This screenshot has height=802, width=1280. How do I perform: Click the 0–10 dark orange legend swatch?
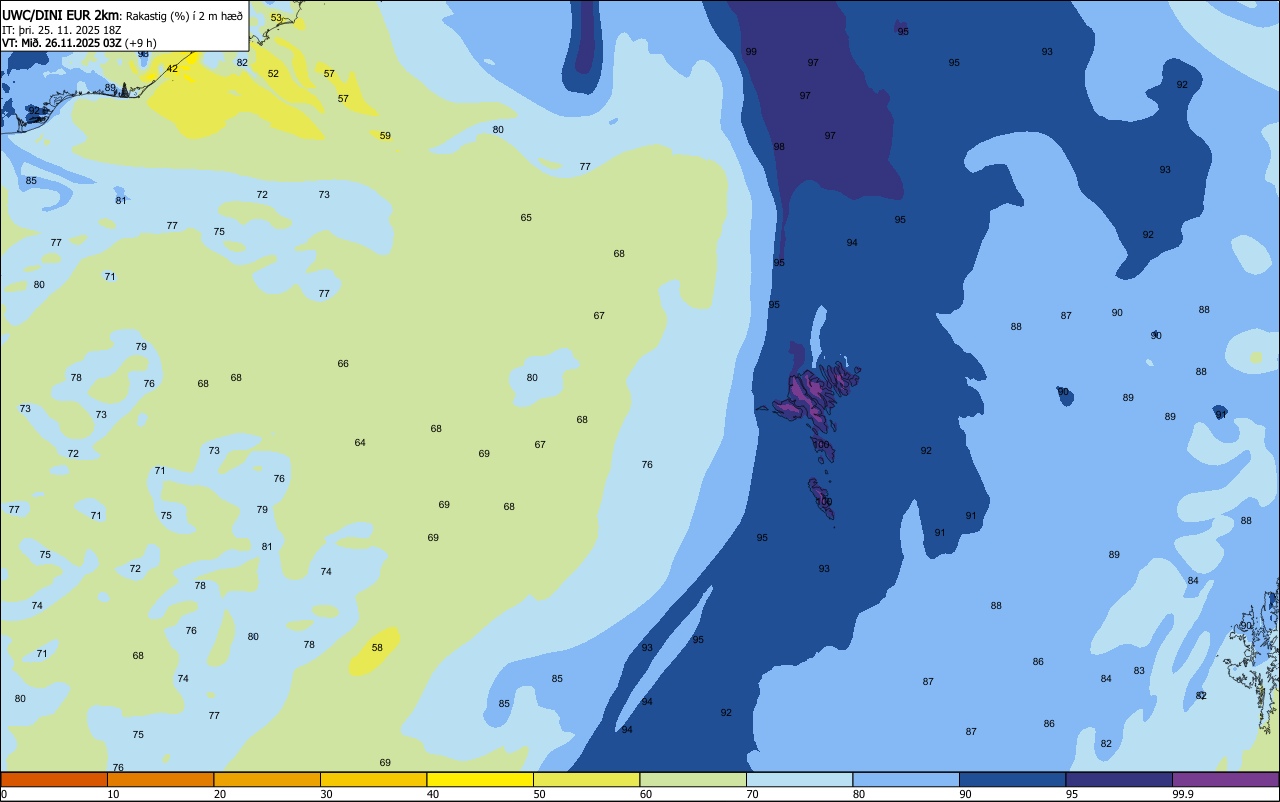click(x=54, y=779)
